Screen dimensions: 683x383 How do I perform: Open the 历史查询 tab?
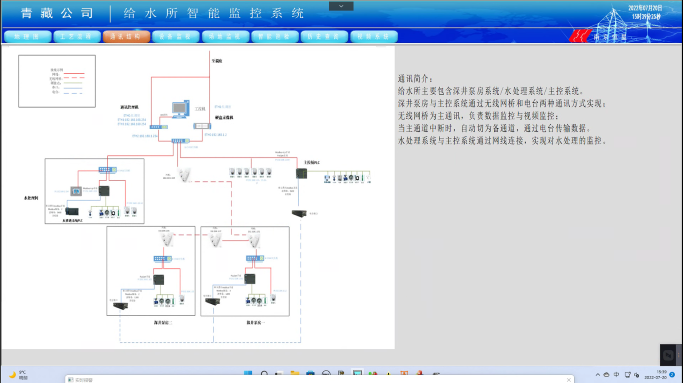324,37
